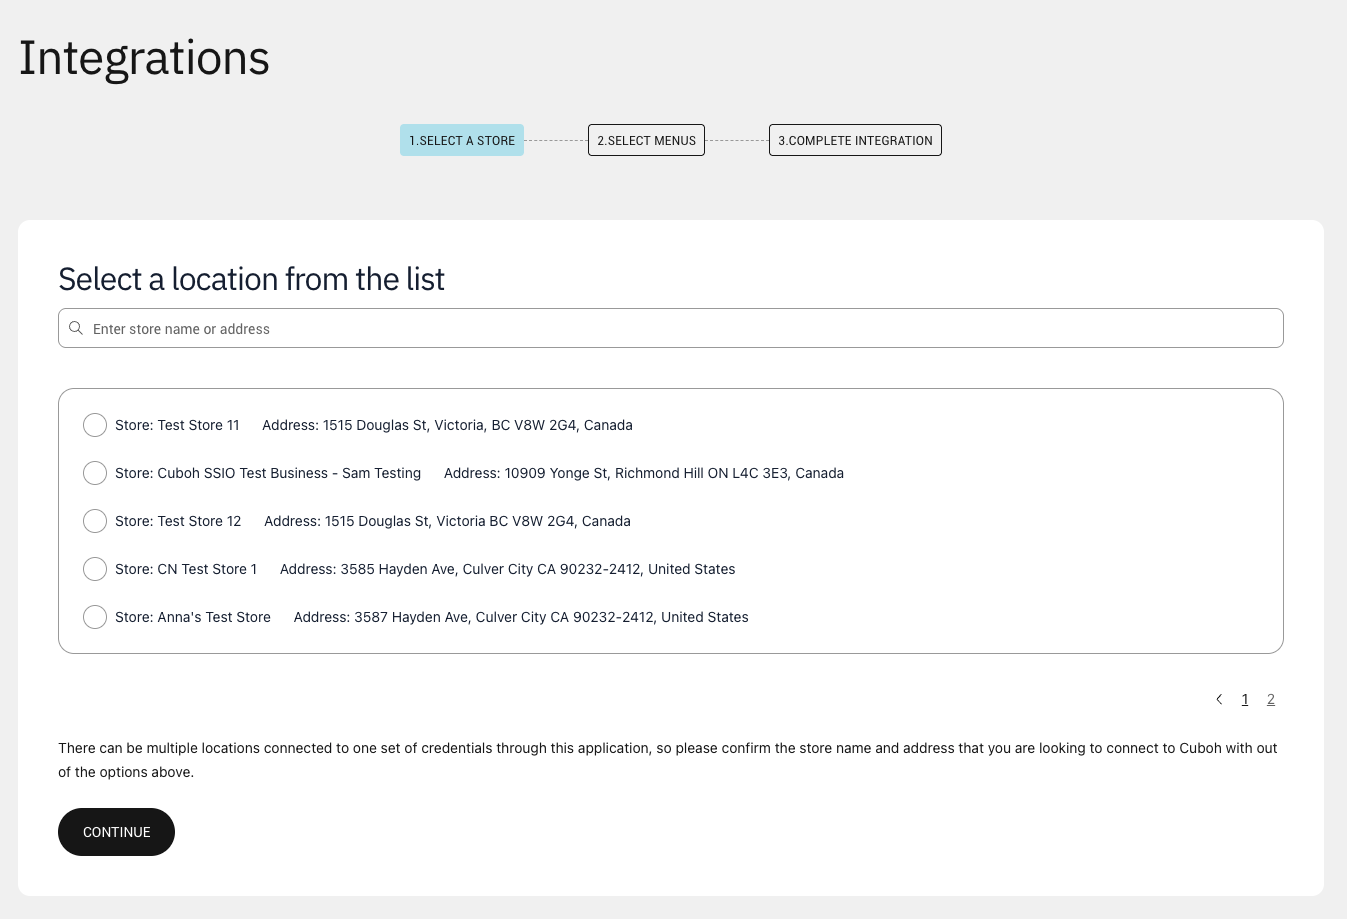Switch to the Select Menus step

coord(646,140)
